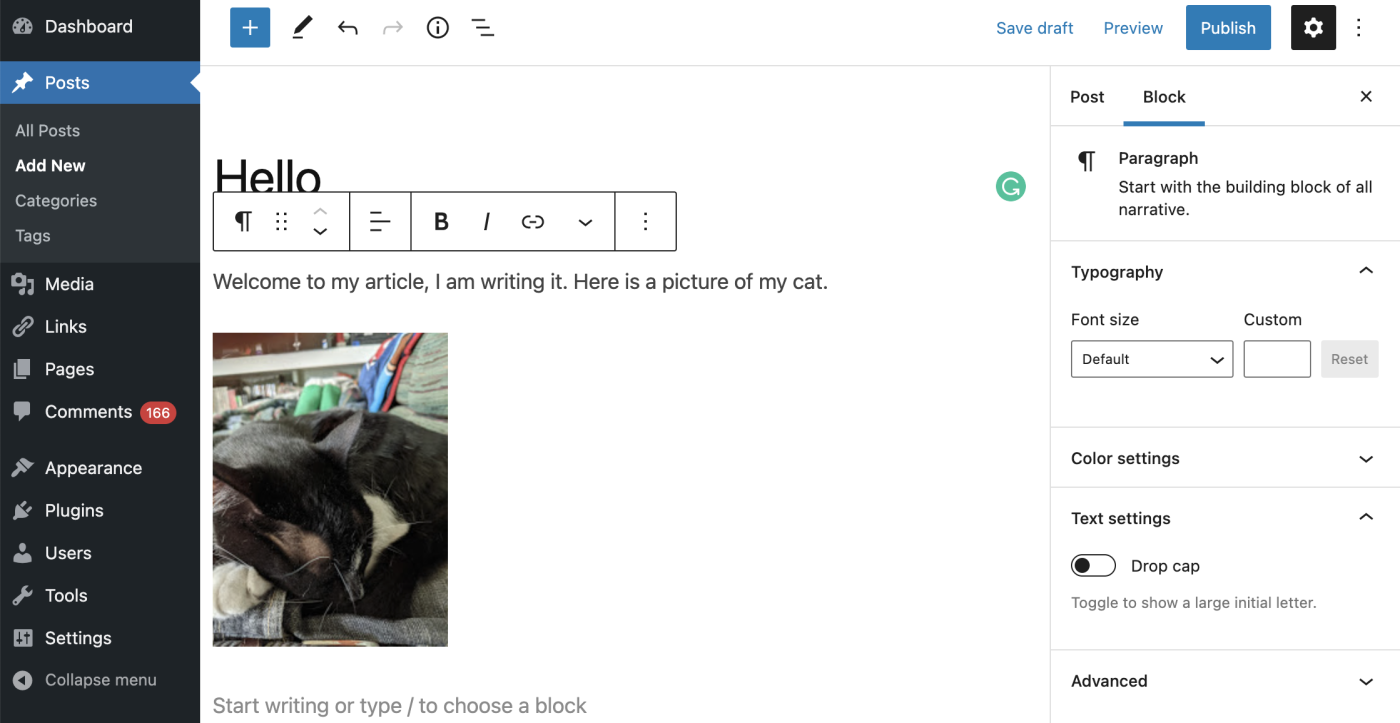Viewport: 1400px width, 723px height.
Task: Collapse the Text settings panel
Action: tap(1365, 518)
